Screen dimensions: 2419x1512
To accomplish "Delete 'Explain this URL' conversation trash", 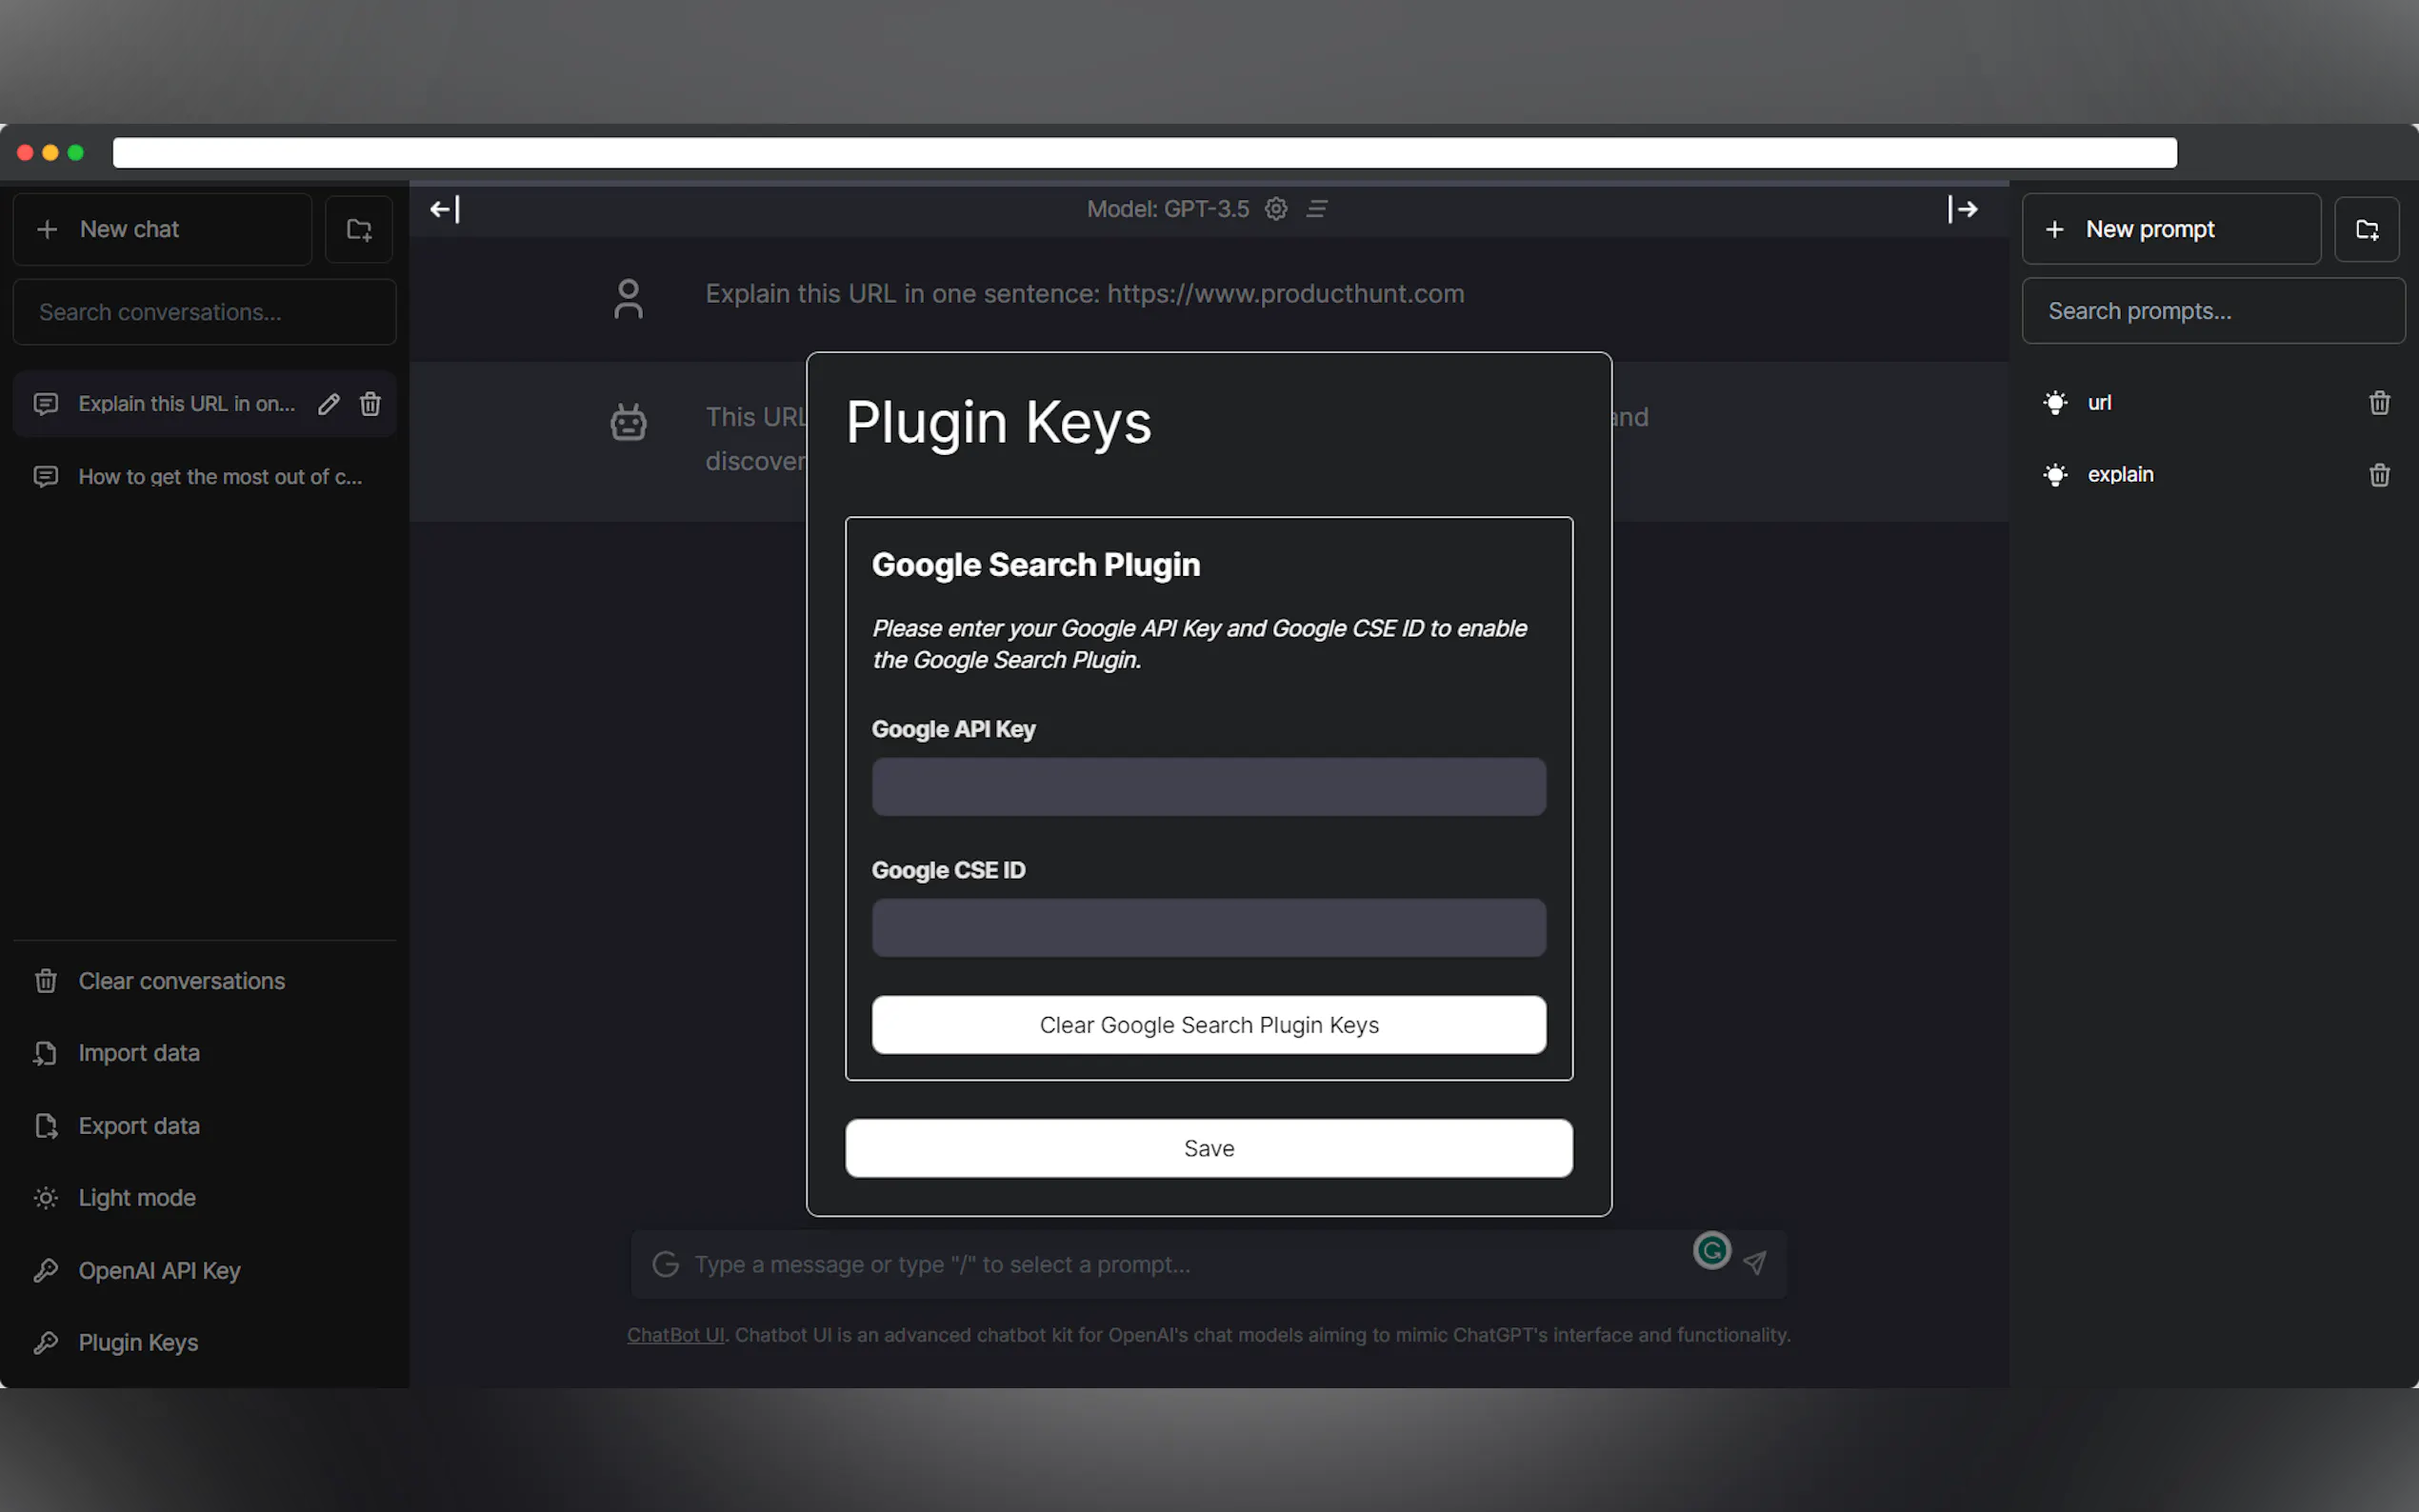I will click(x=370, y=404).
